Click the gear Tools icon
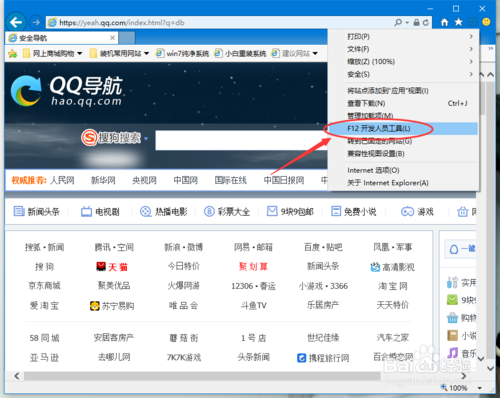The height and width of the screenshot is (398, 500). point(473,22)
